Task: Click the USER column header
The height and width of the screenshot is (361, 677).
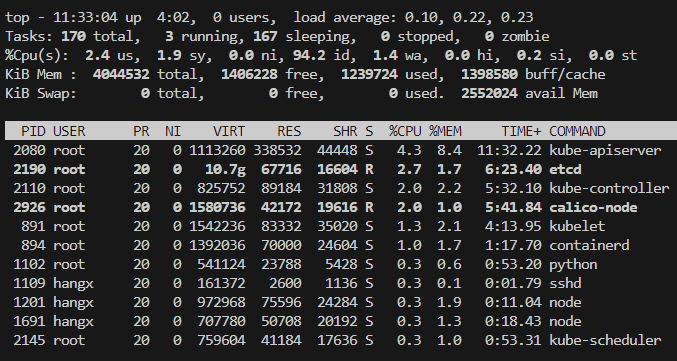Action: tap(69, 131)
